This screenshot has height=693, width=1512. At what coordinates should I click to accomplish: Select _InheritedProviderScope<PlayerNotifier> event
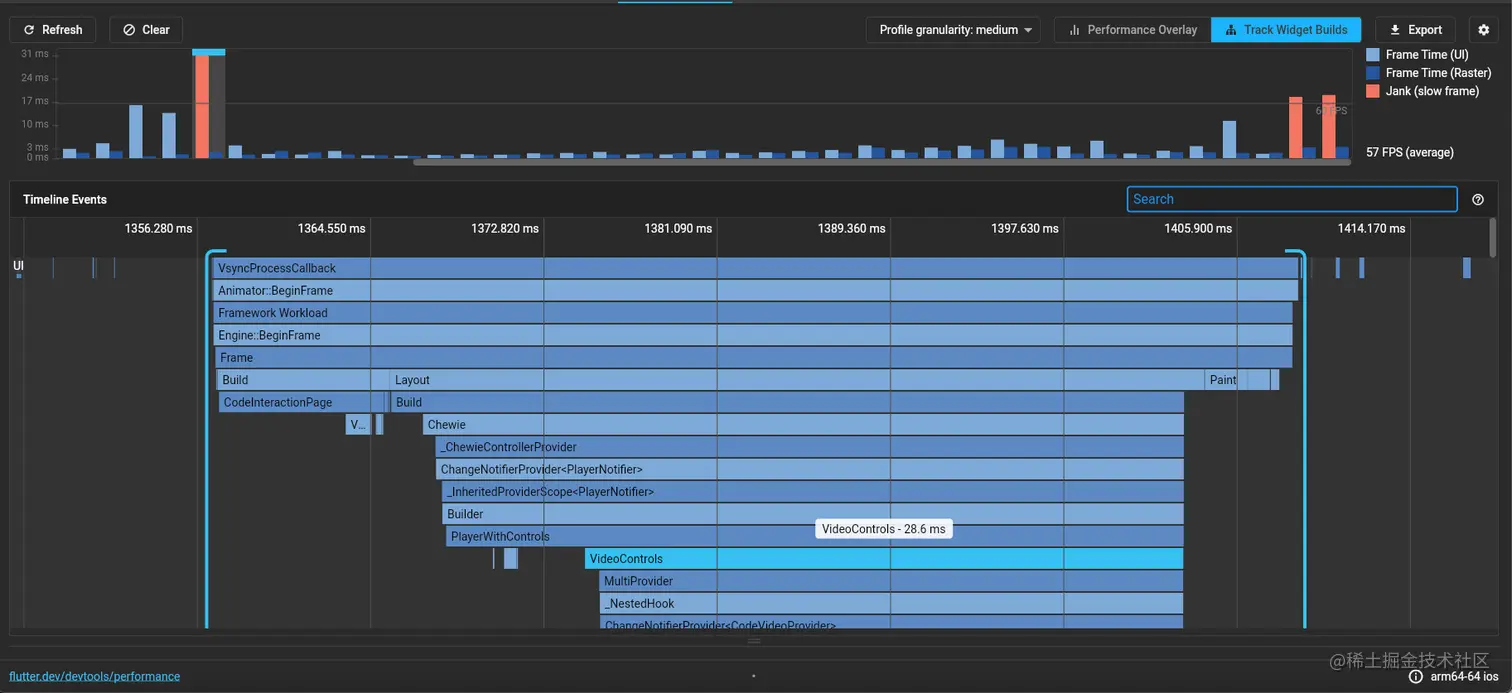[x=813, y=491]
